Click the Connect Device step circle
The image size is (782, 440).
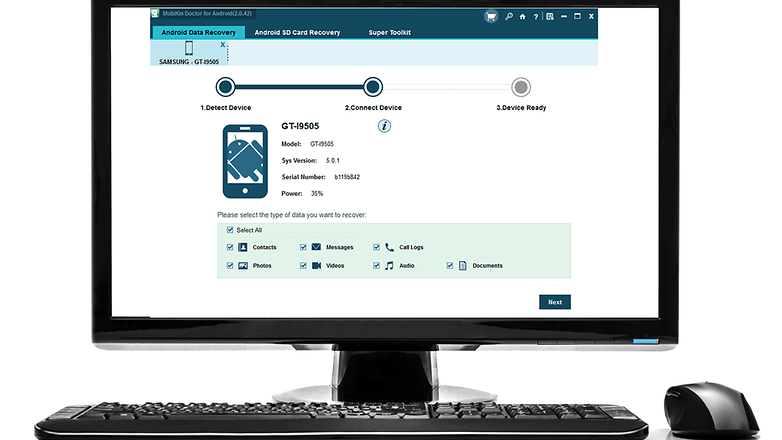pos(373,87)
